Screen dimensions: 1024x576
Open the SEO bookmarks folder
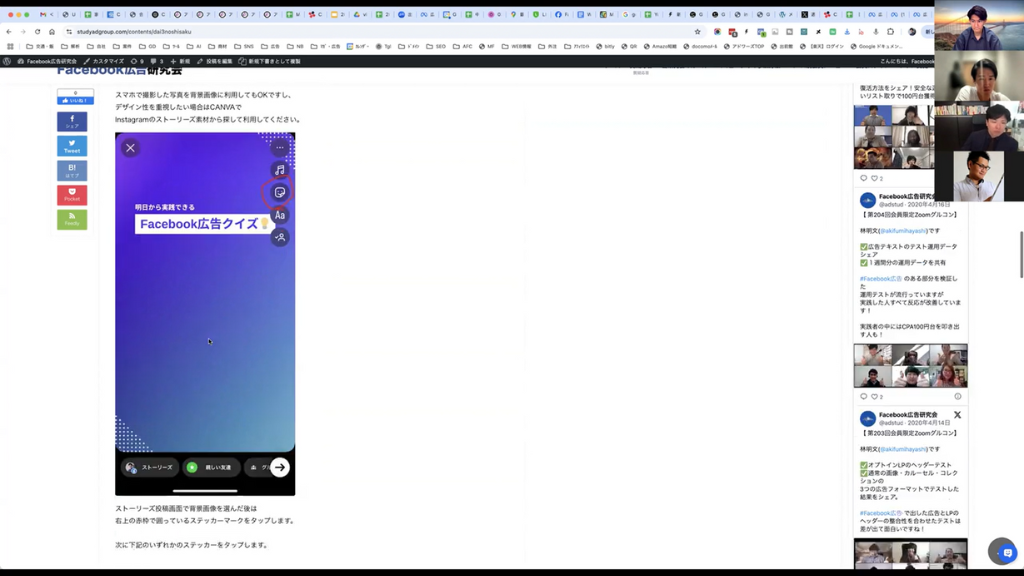436,46
